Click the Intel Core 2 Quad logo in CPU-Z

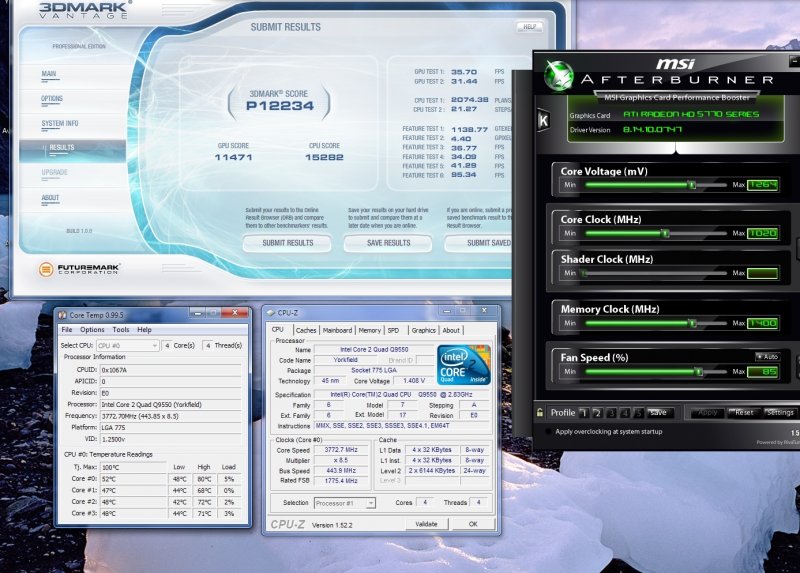[x=464, y=364]
